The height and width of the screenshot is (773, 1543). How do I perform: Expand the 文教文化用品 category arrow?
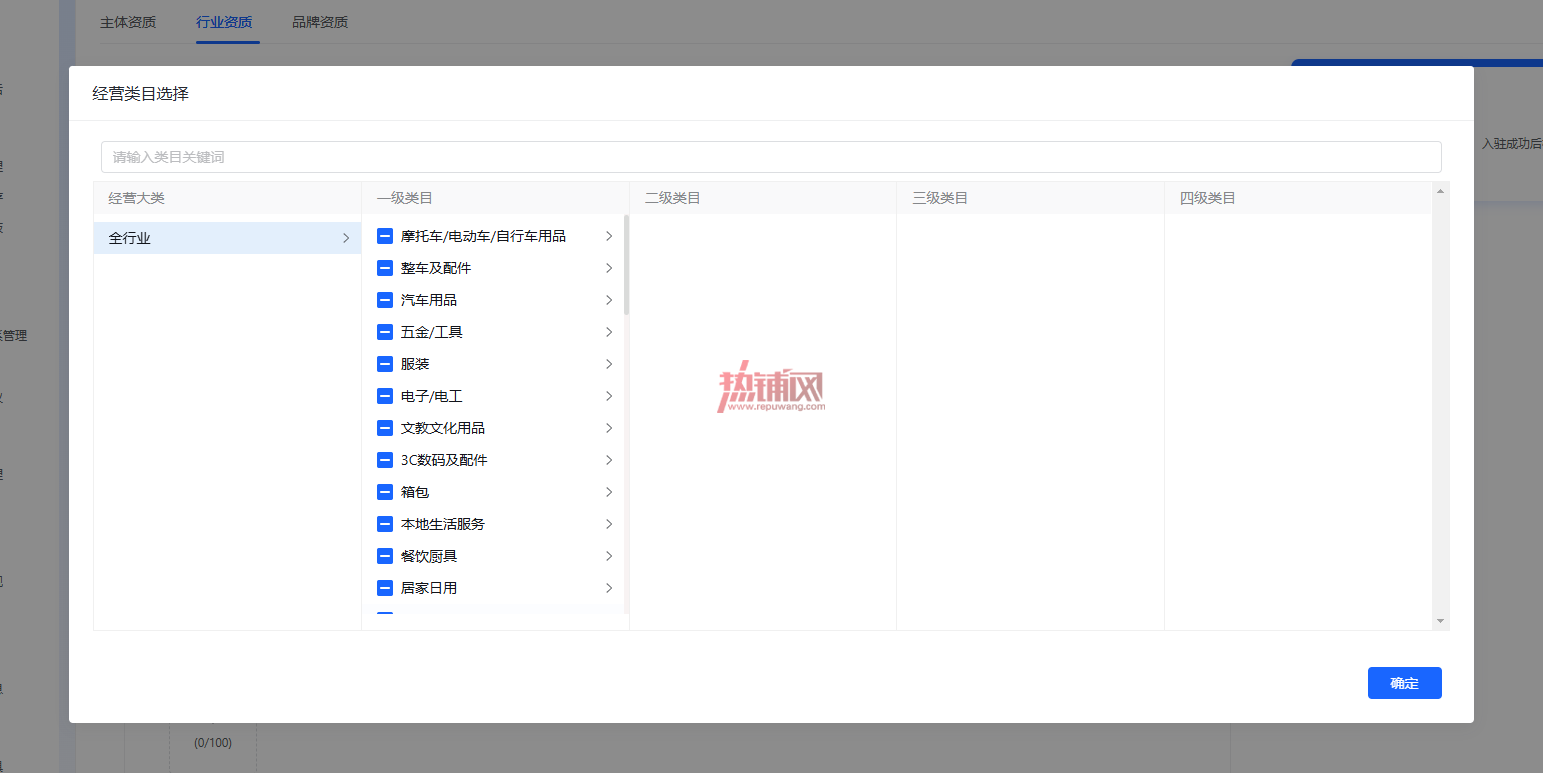[609, 428]
